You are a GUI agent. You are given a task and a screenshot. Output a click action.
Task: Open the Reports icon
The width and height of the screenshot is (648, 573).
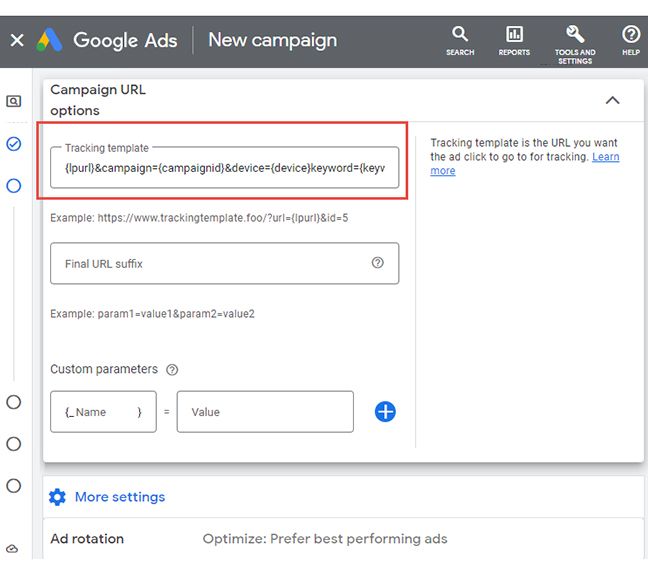click(514, 41)
